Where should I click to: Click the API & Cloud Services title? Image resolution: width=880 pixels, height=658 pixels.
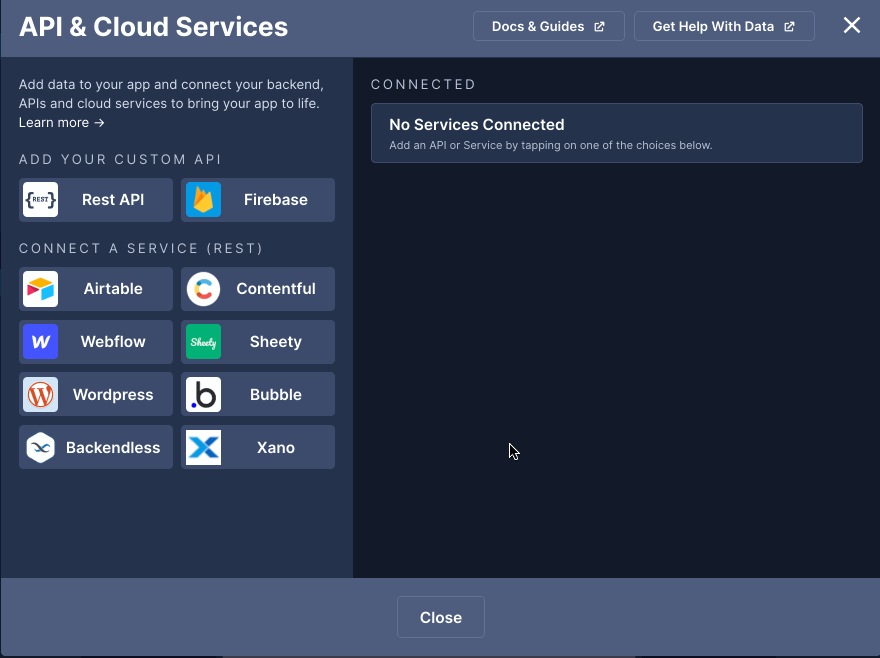pos(153,27)
